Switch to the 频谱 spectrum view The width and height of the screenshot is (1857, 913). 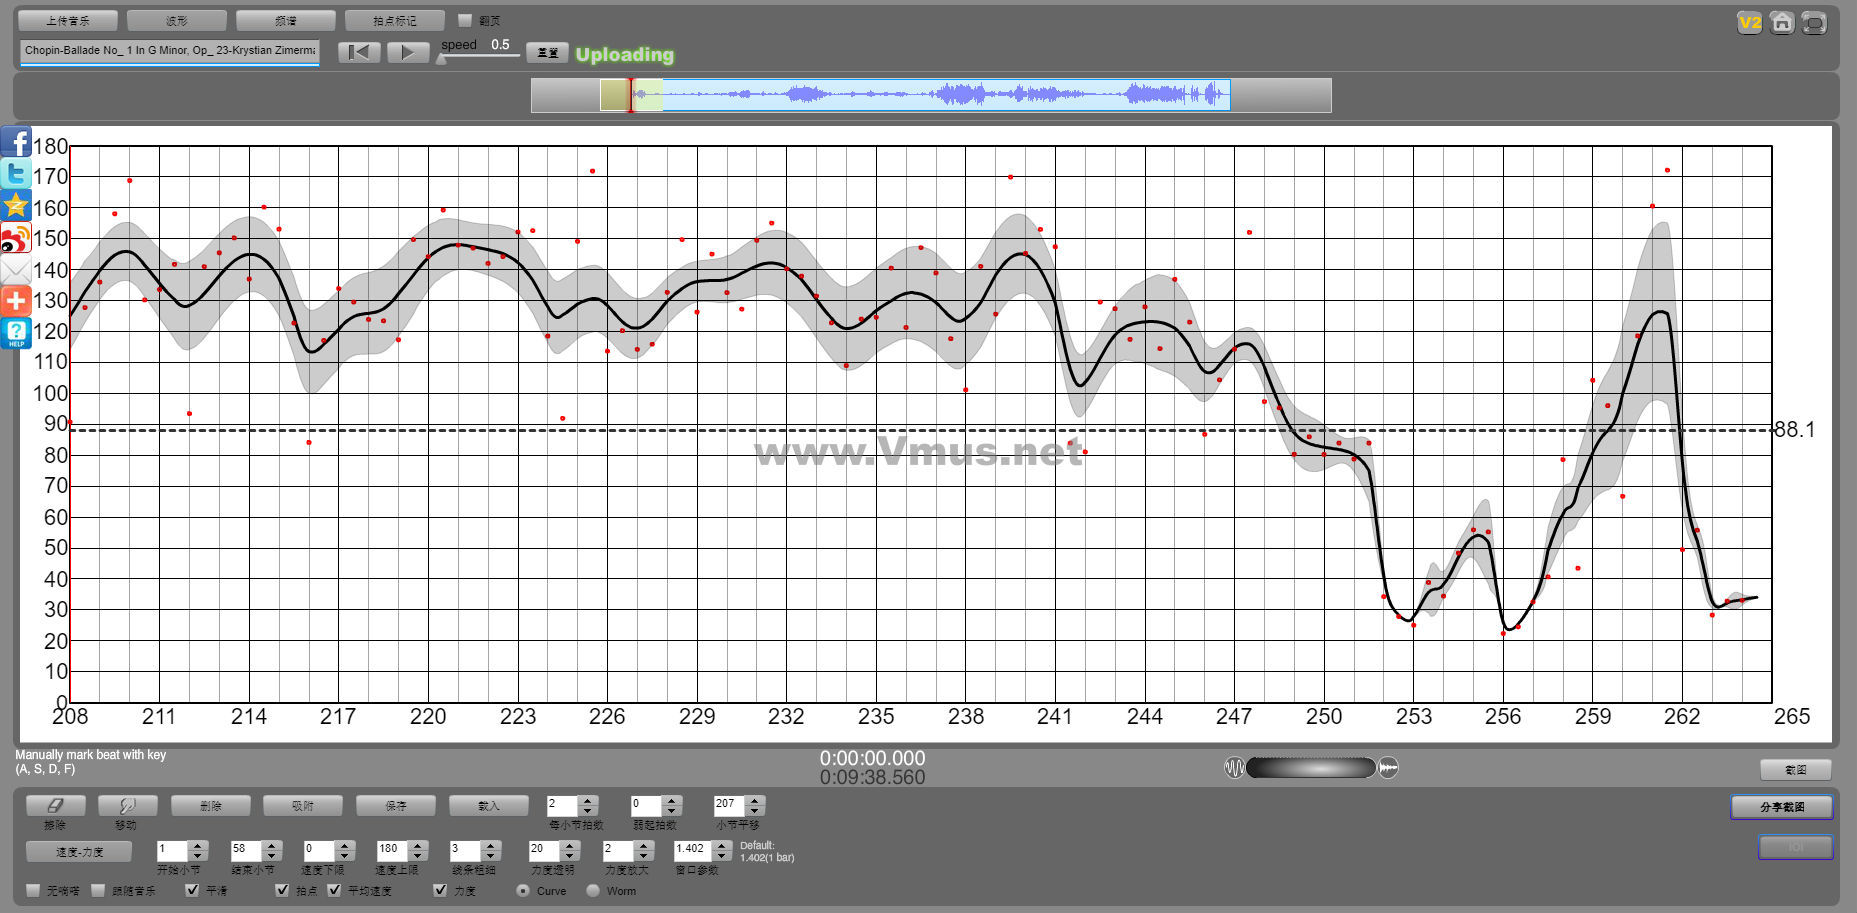pyautogui.click(x=285, y=20)
